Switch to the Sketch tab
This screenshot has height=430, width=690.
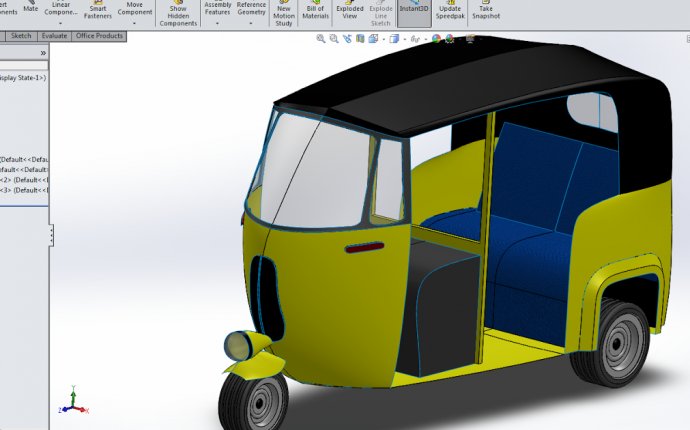[21, 36]
